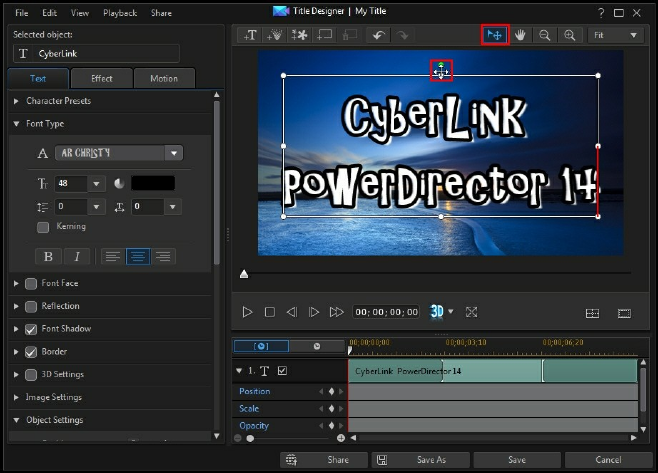The height and width of the screenshot is (473, 658).
Task: Open the AR CHRISTY font dropdown
Action: 175,153
